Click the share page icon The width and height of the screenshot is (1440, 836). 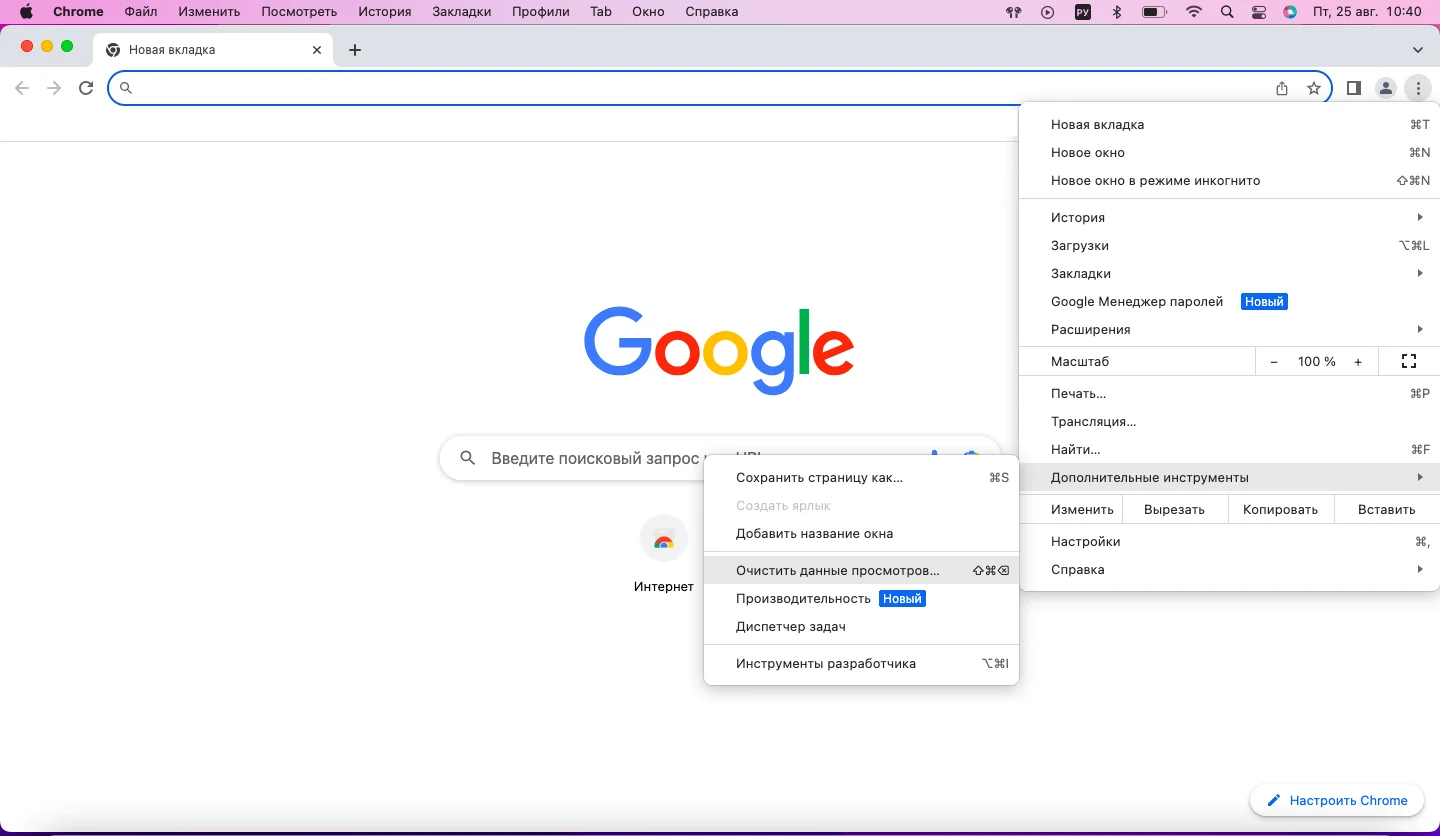pyautogui.click(x=1282, y=88)
